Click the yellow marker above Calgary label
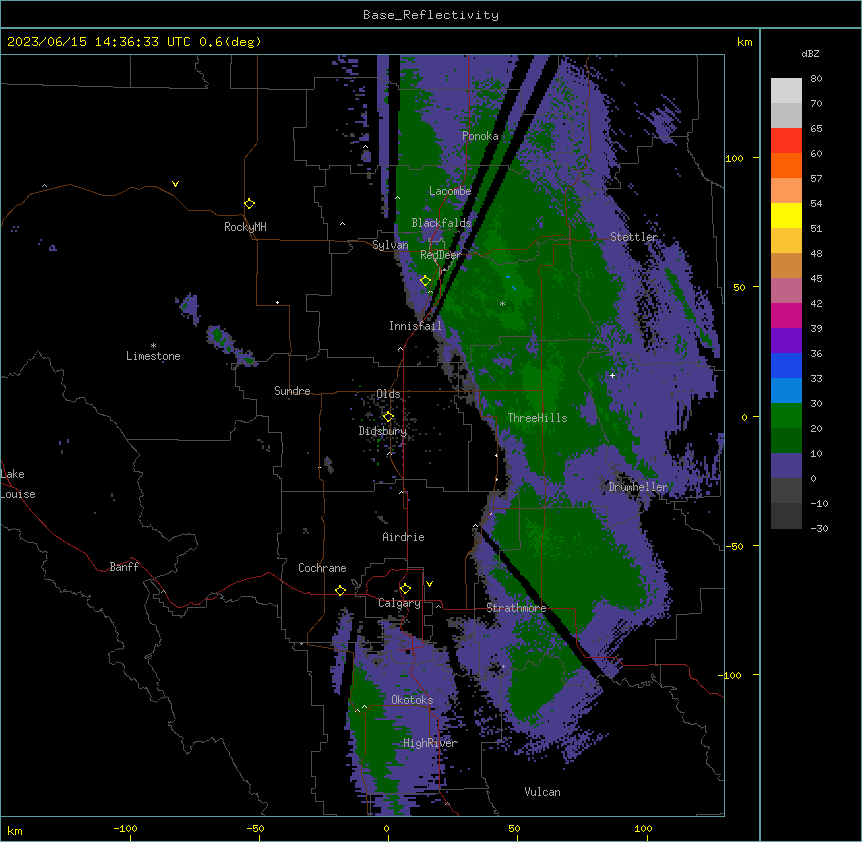This screenshot has height=842, width=862. click(405, 589)
